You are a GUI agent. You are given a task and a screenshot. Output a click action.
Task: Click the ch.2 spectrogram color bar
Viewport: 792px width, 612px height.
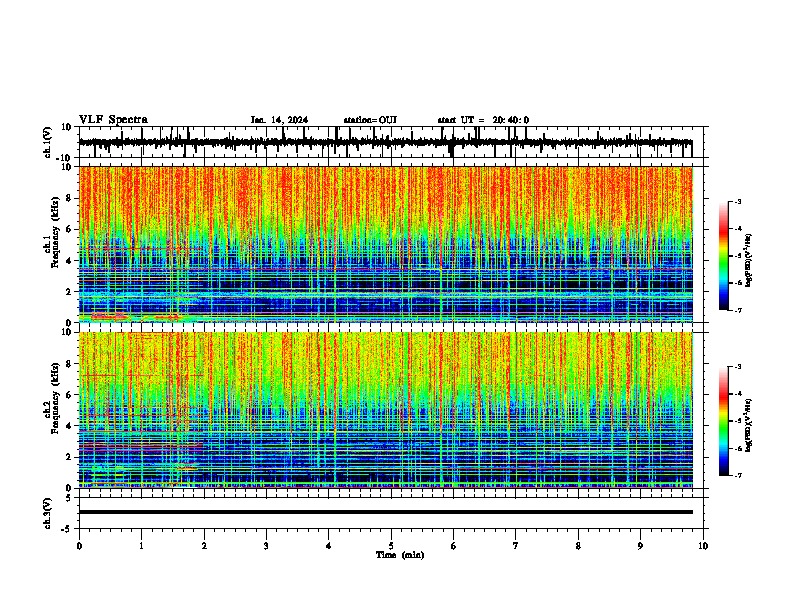(723, 421)
